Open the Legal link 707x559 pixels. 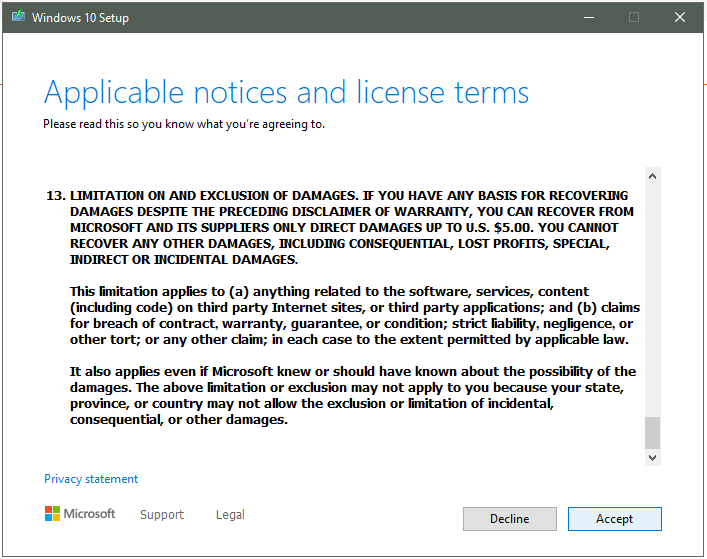tap(230, 514)
